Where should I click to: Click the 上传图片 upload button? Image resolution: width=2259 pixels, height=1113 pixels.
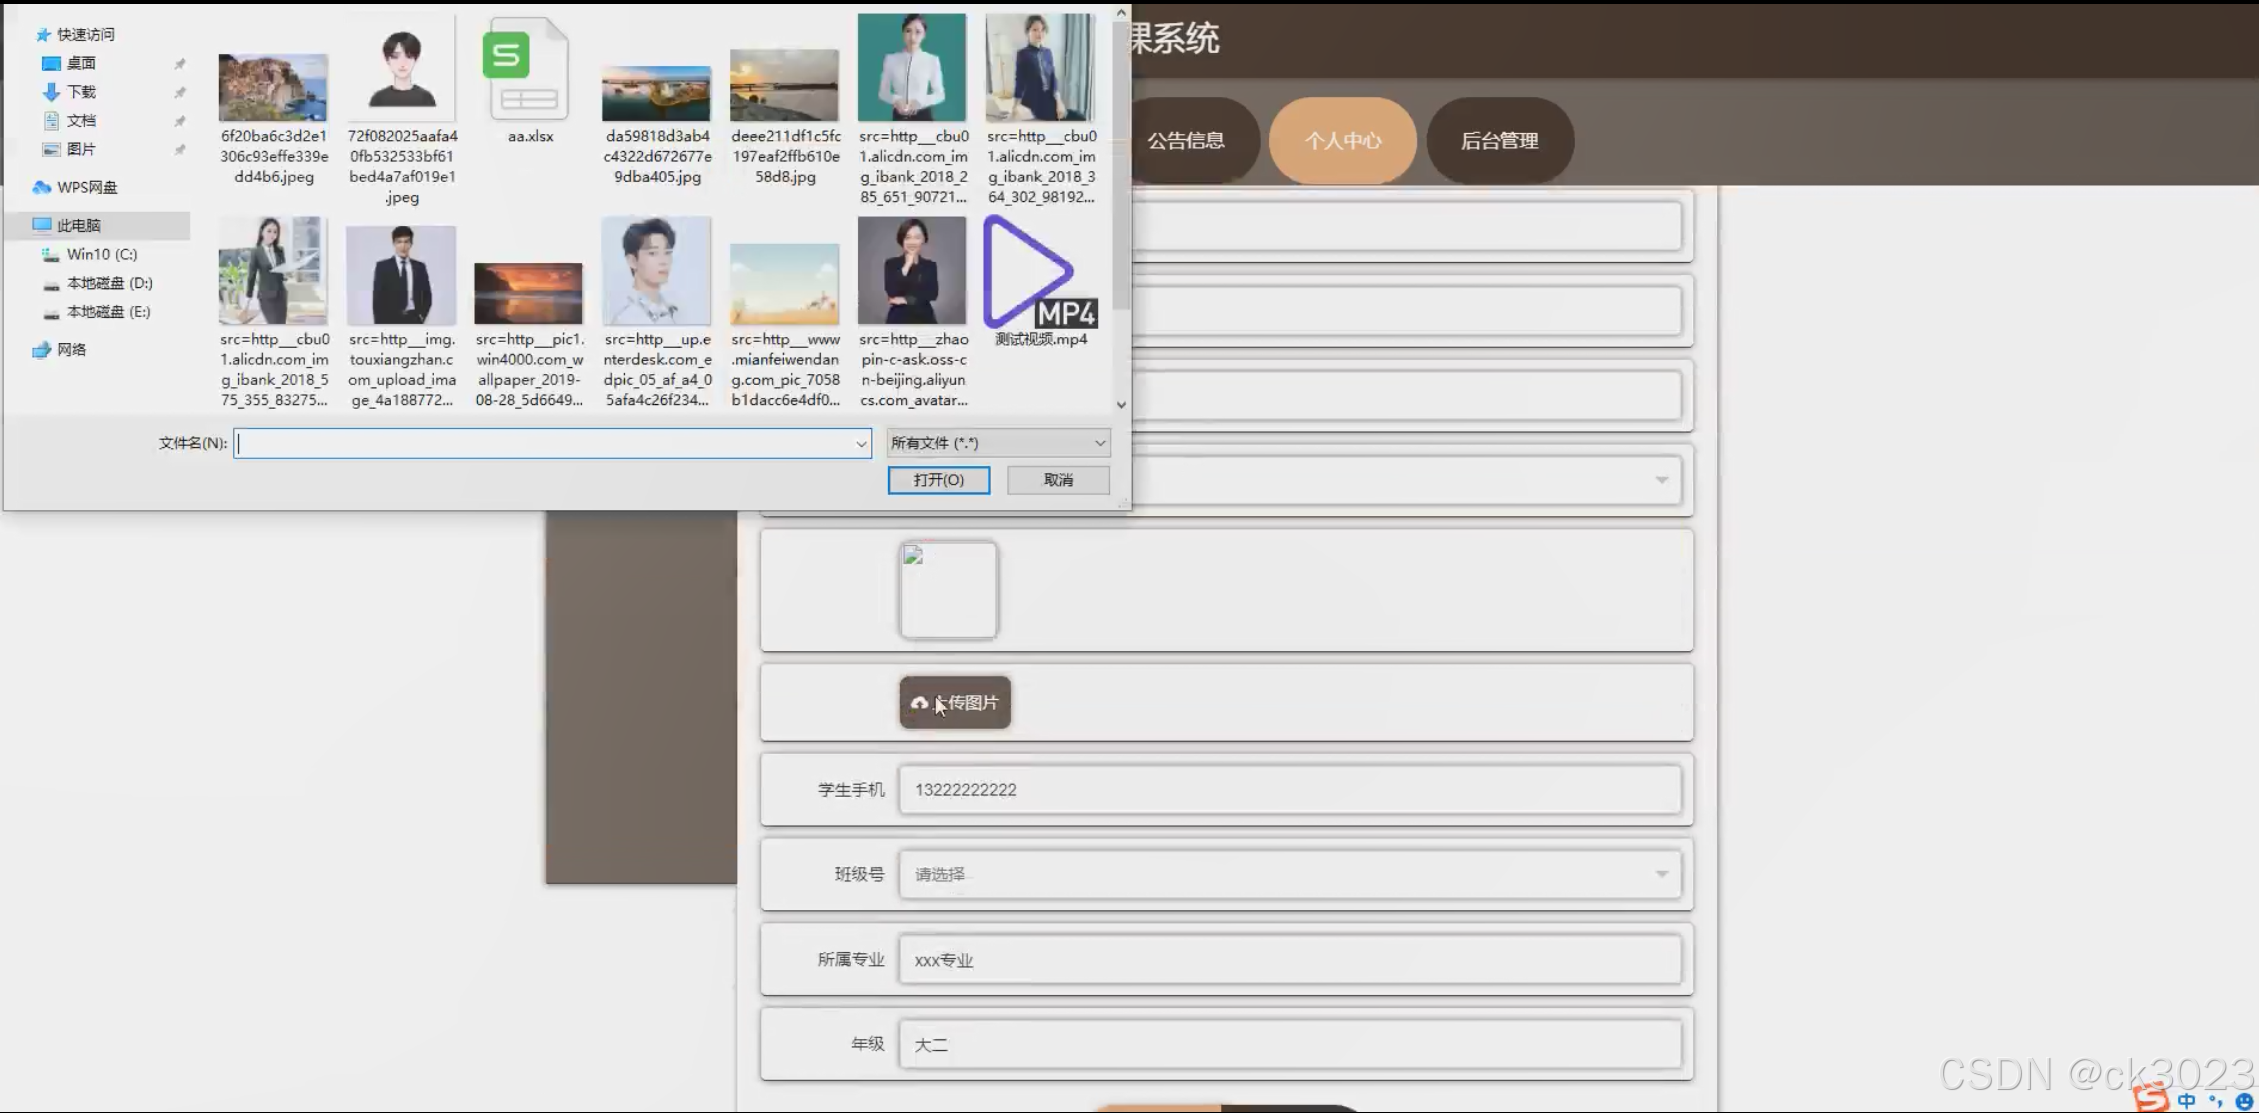[955, 703]
